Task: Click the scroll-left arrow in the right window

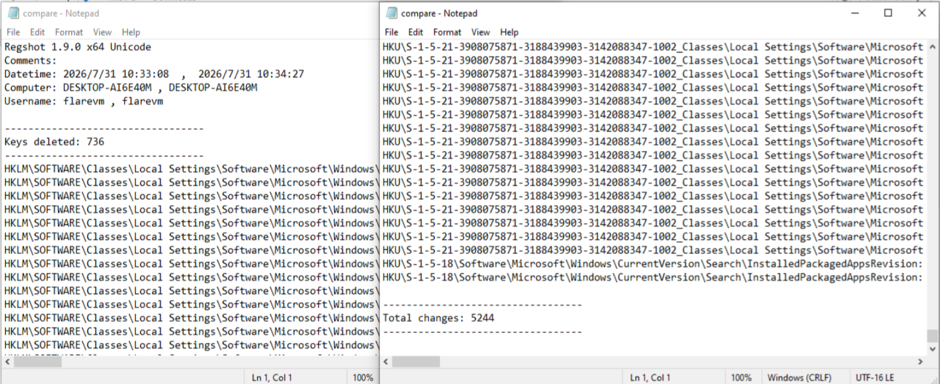Action: 387,362
